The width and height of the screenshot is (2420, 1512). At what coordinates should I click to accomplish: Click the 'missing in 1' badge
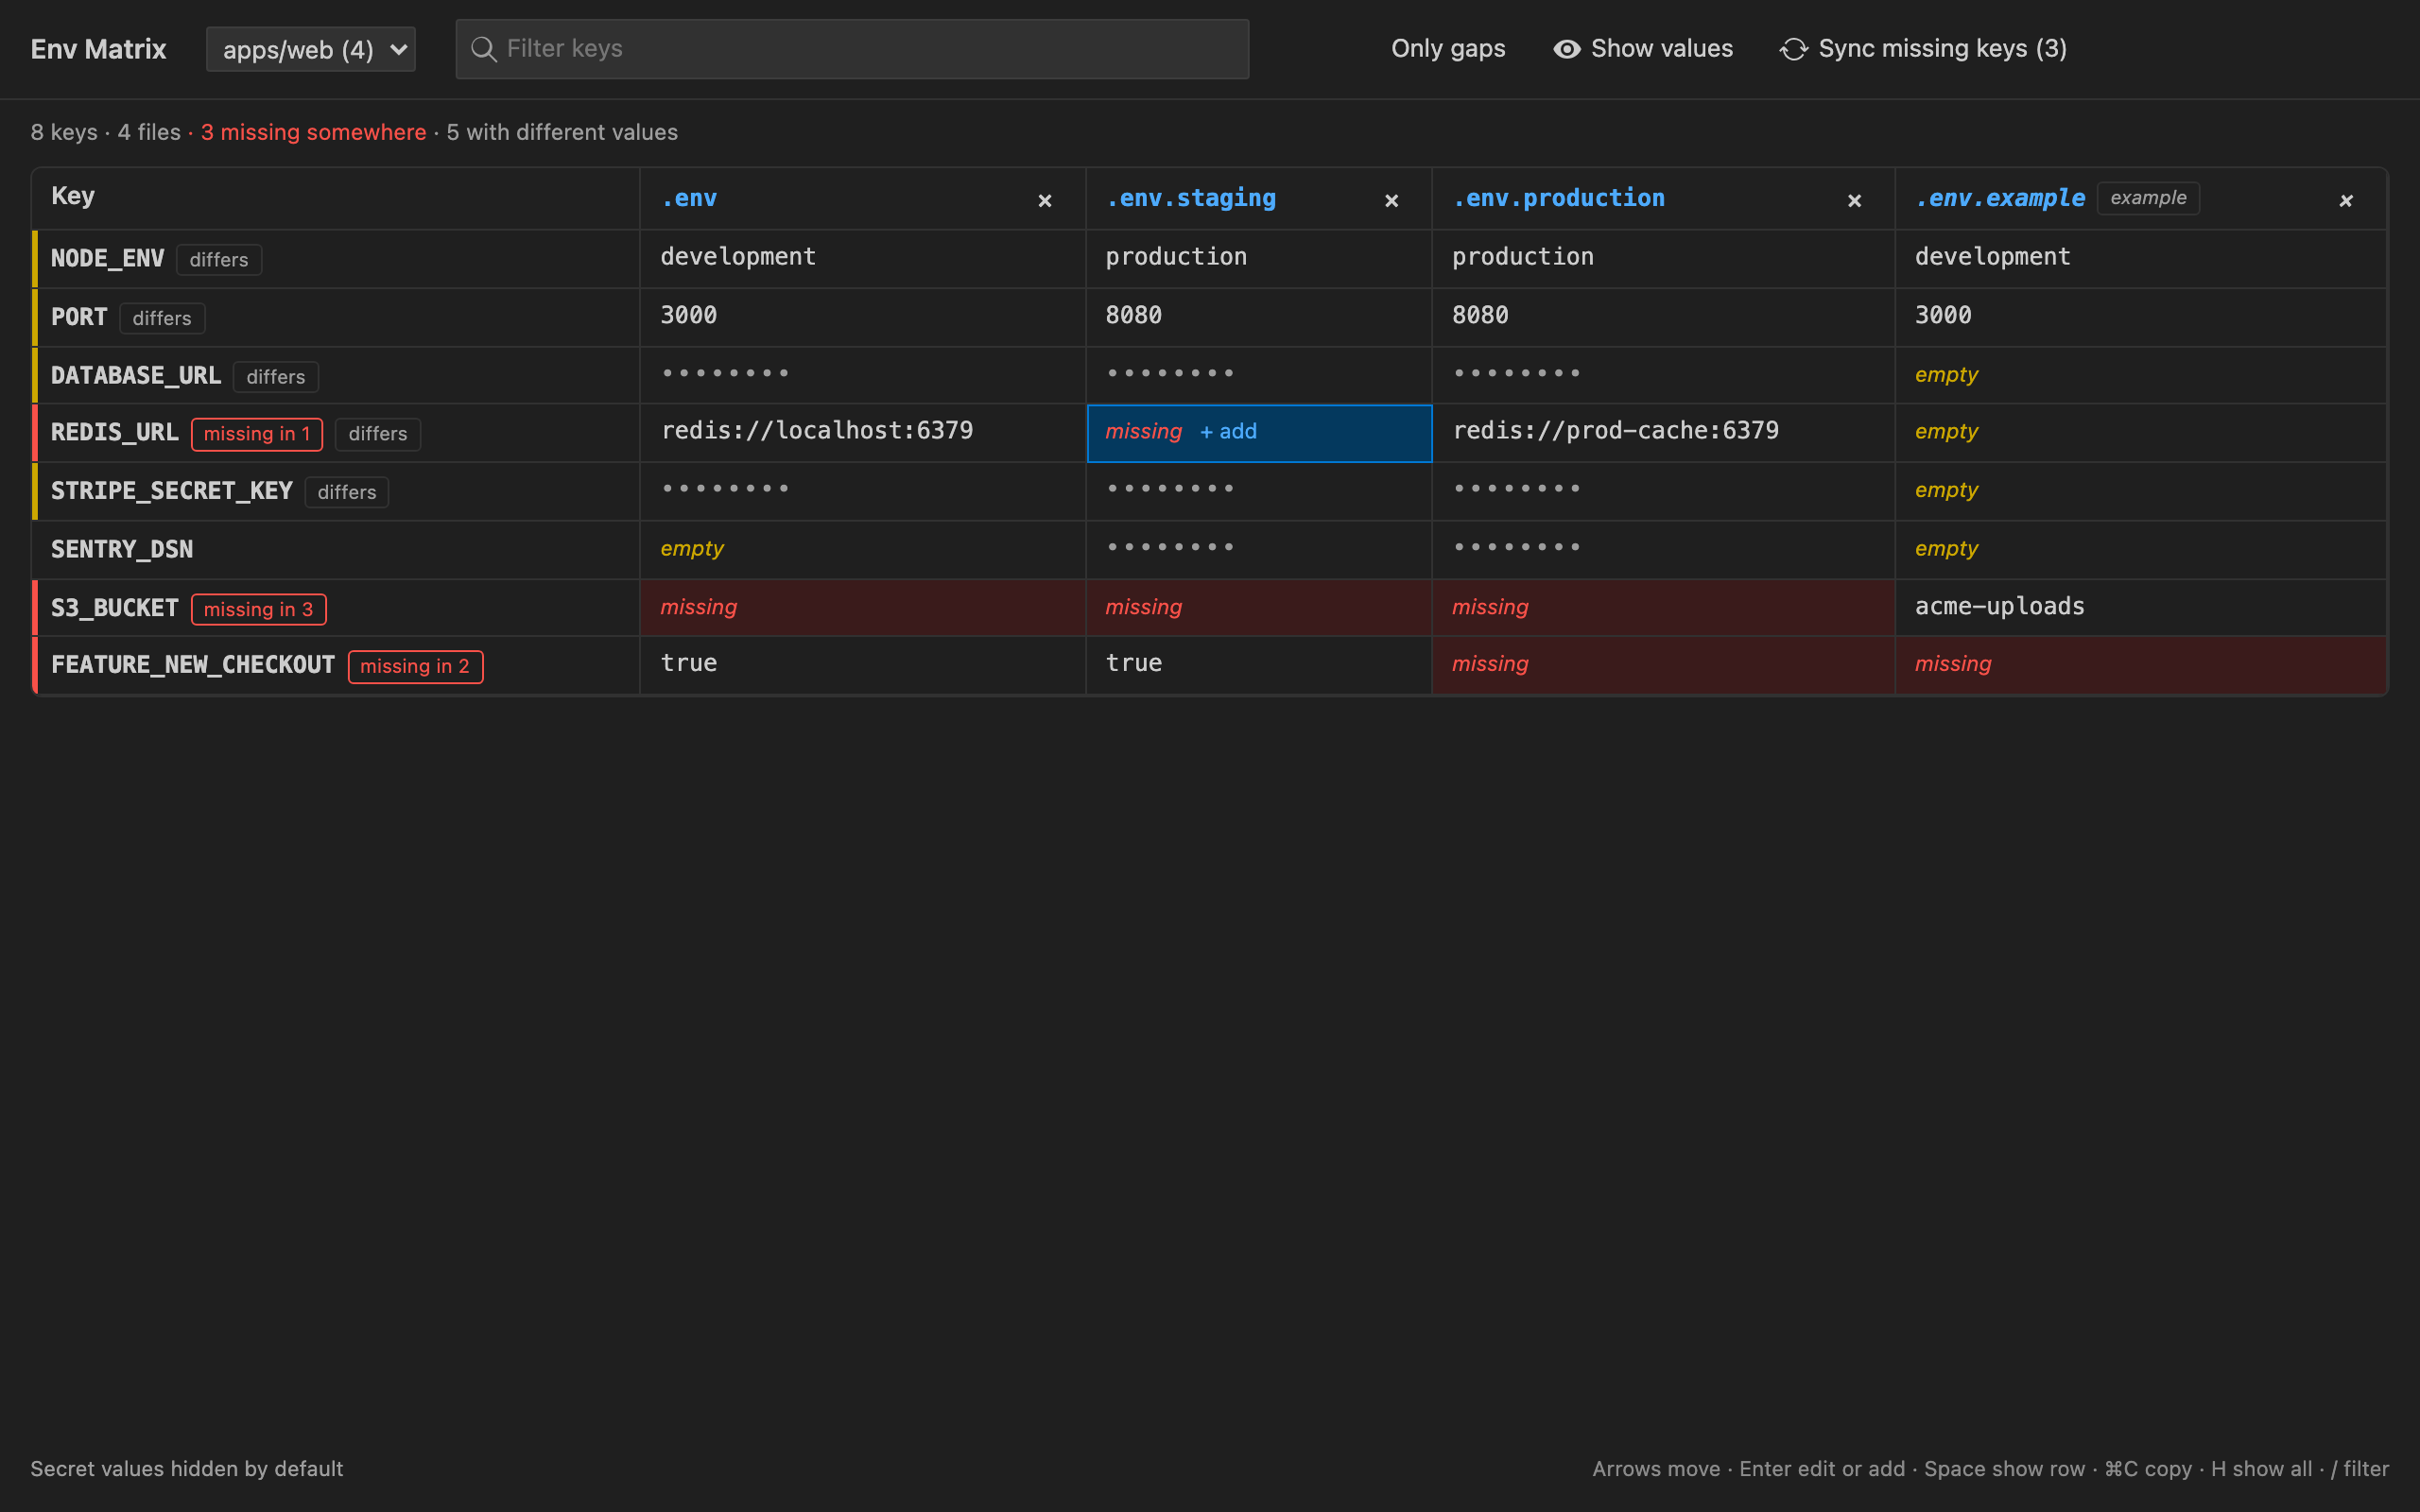(257, 434)
